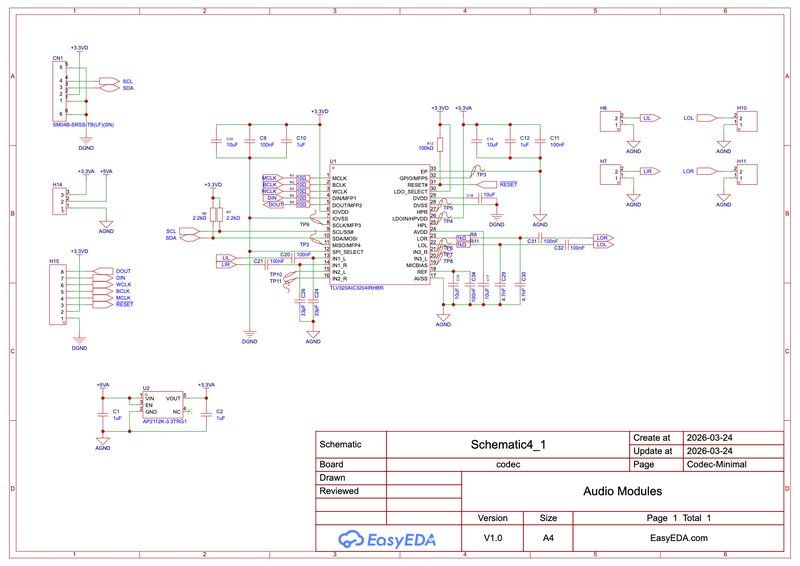Image resolution: width=800 pixels, height=566 pixels.
Task: Select the H10 header symbol
Action: point(747,121)
